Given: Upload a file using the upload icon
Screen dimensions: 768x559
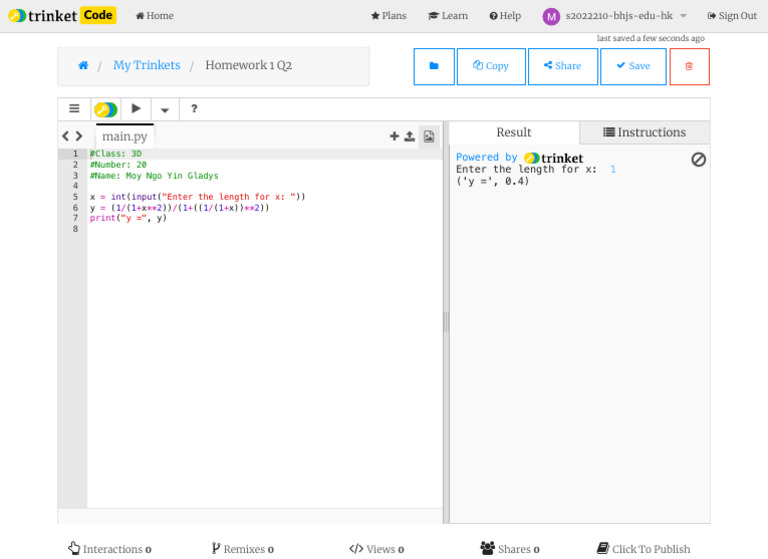Looking at the screenshot, I should [x=410, y=136].
